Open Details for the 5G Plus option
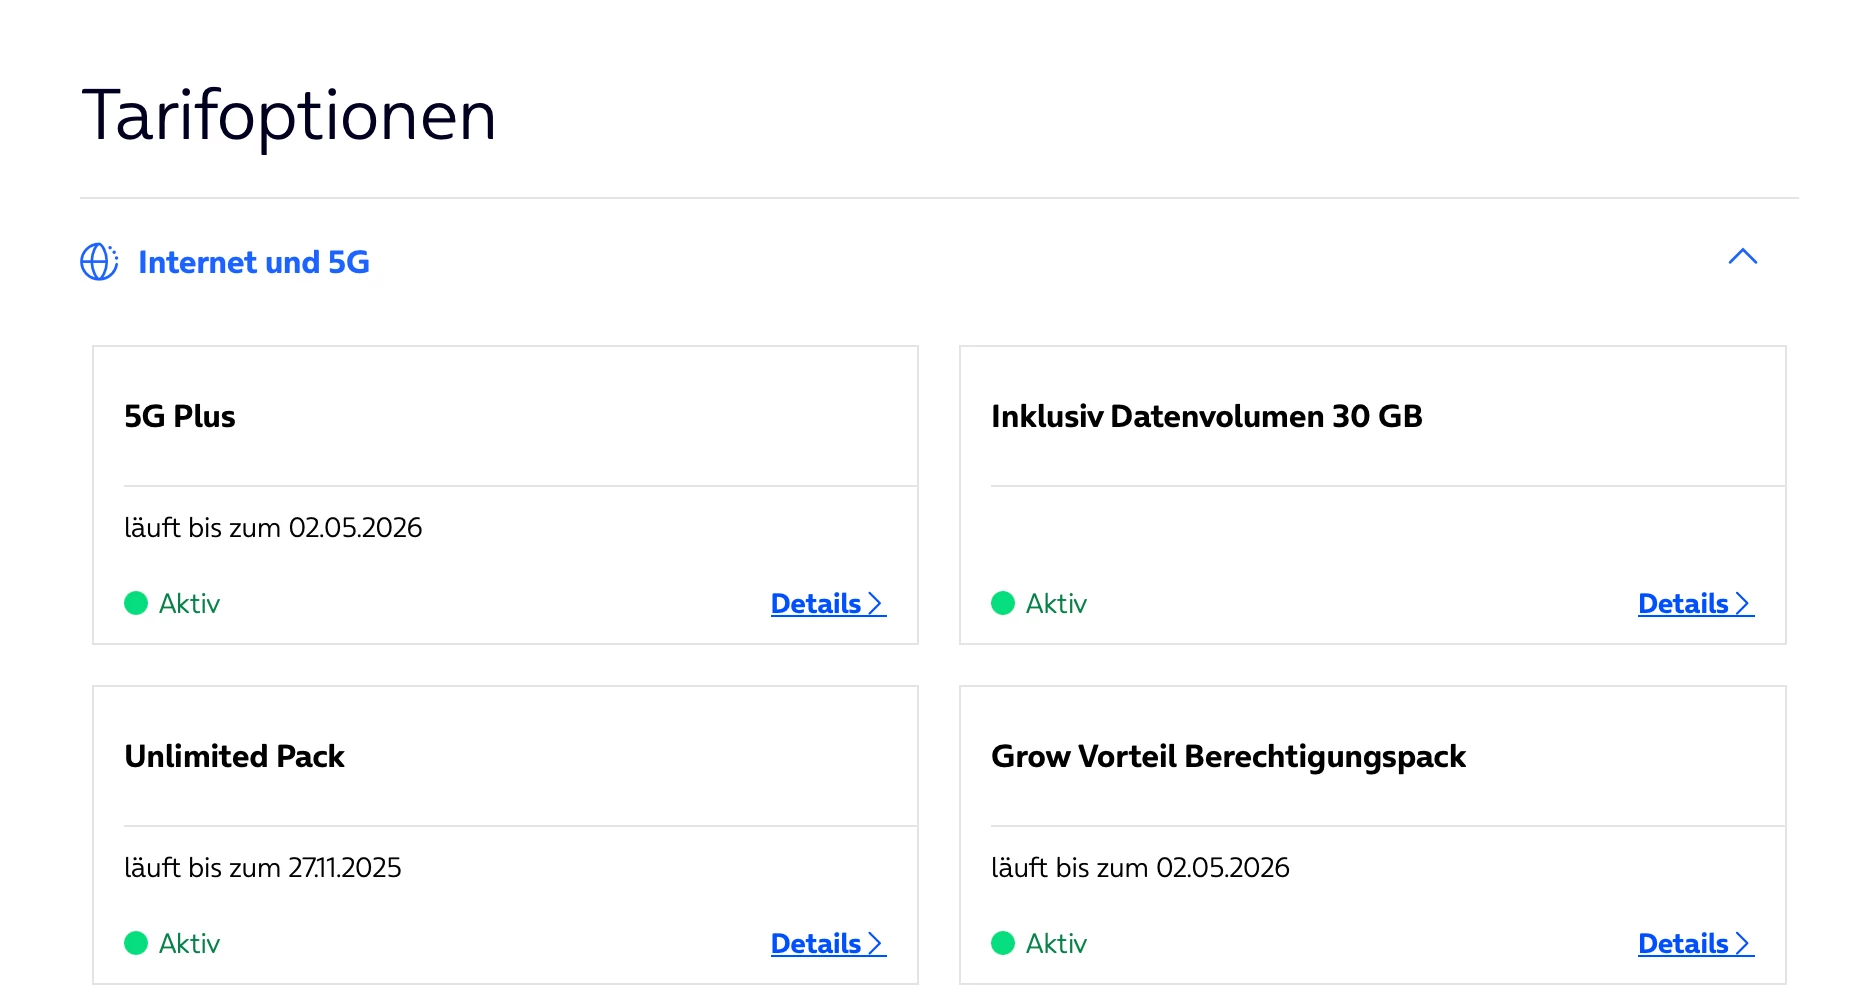Screen dimensions: 1870x1008 point(827,604)
